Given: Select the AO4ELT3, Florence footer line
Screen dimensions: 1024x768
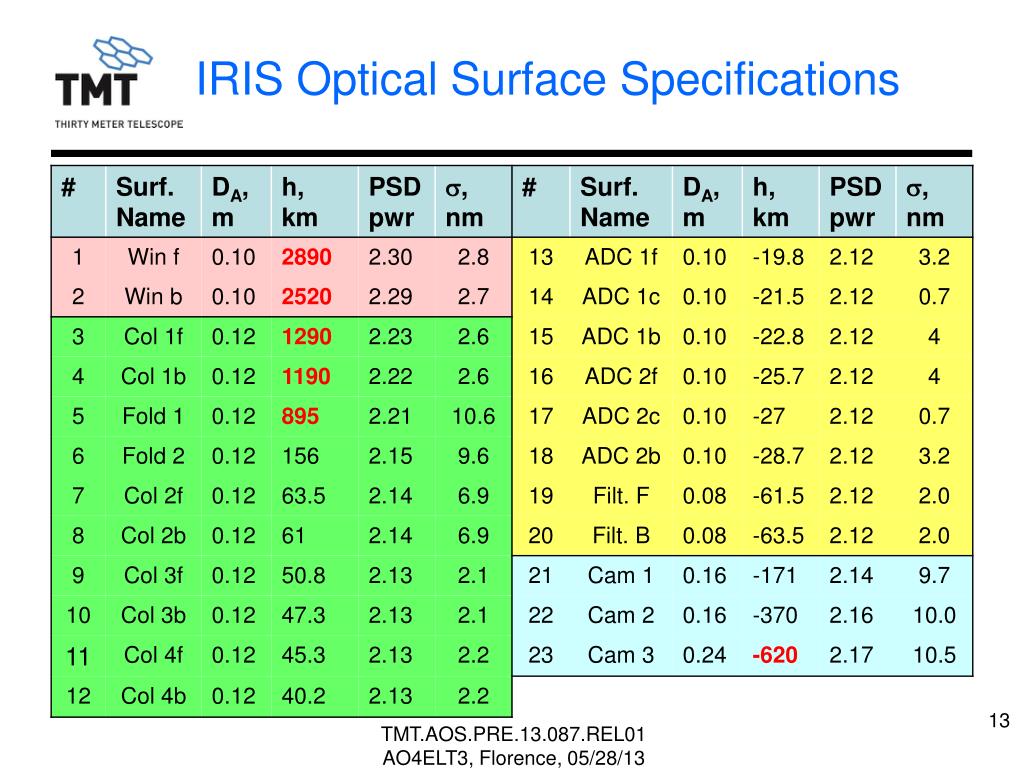Looking at the screenshot, I should 513,758.
